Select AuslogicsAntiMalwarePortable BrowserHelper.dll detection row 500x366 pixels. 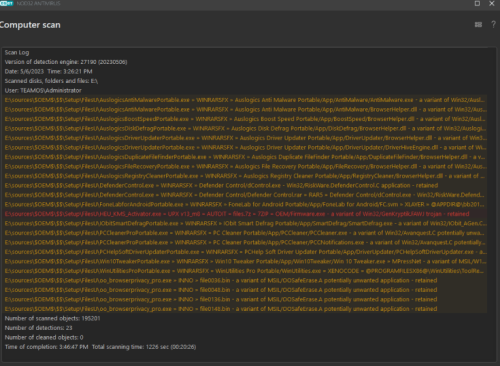point(245,109)
